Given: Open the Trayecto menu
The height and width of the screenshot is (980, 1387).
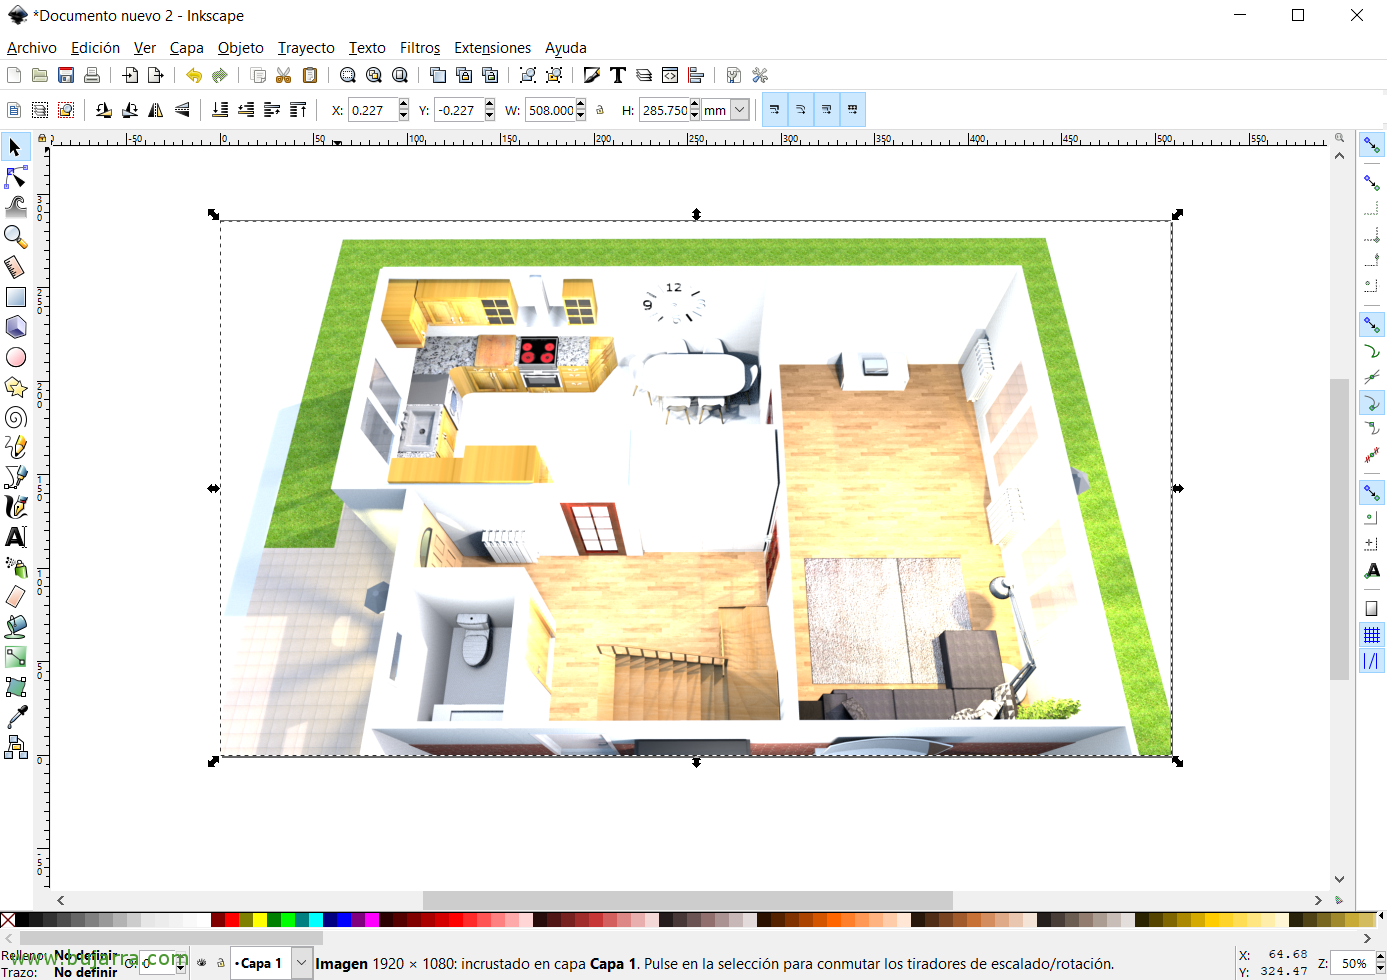Looking at the screenshot, I should [306, 48].
